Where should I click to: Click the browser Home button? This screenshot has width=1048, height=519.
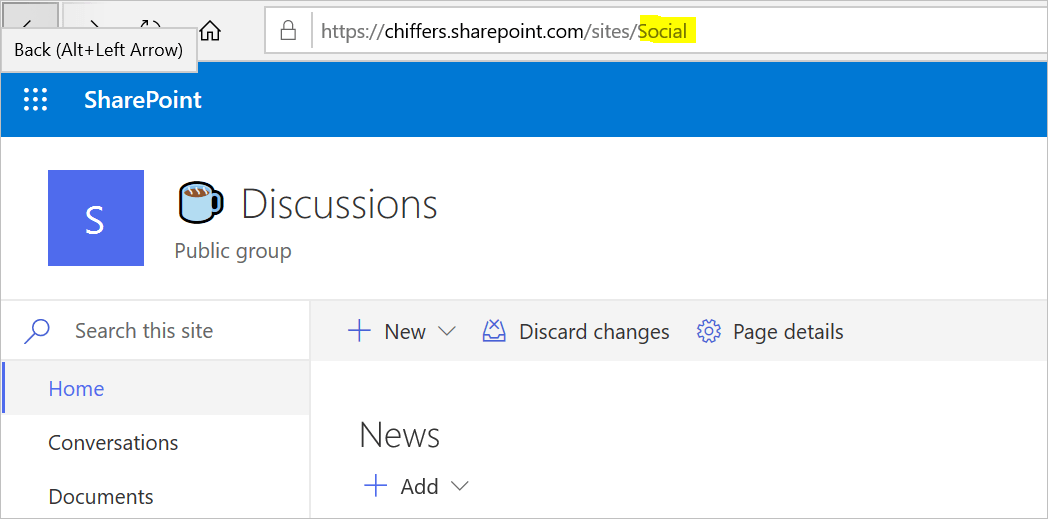click(210, 29)
